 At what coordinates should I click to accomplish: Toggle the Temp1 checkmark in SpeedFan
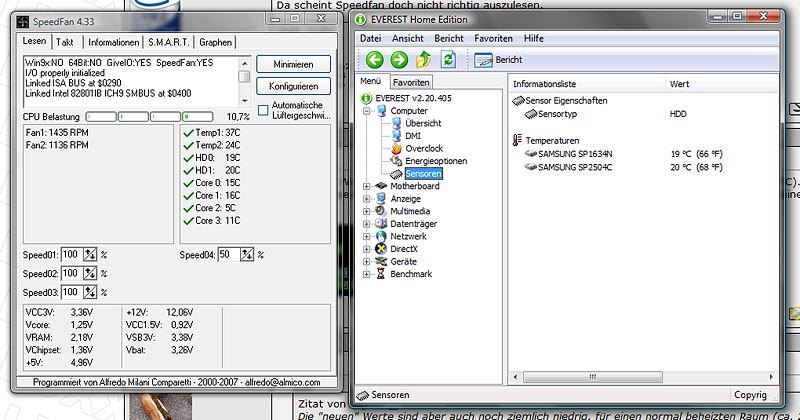click(188, 133)
